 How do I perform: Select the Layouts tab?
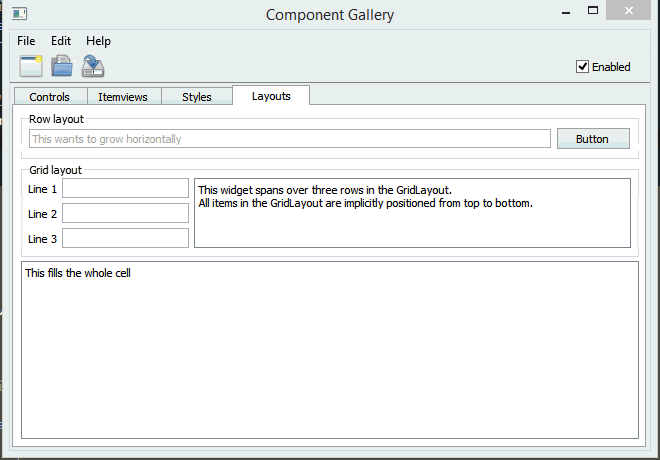click(x=271, y=96)
